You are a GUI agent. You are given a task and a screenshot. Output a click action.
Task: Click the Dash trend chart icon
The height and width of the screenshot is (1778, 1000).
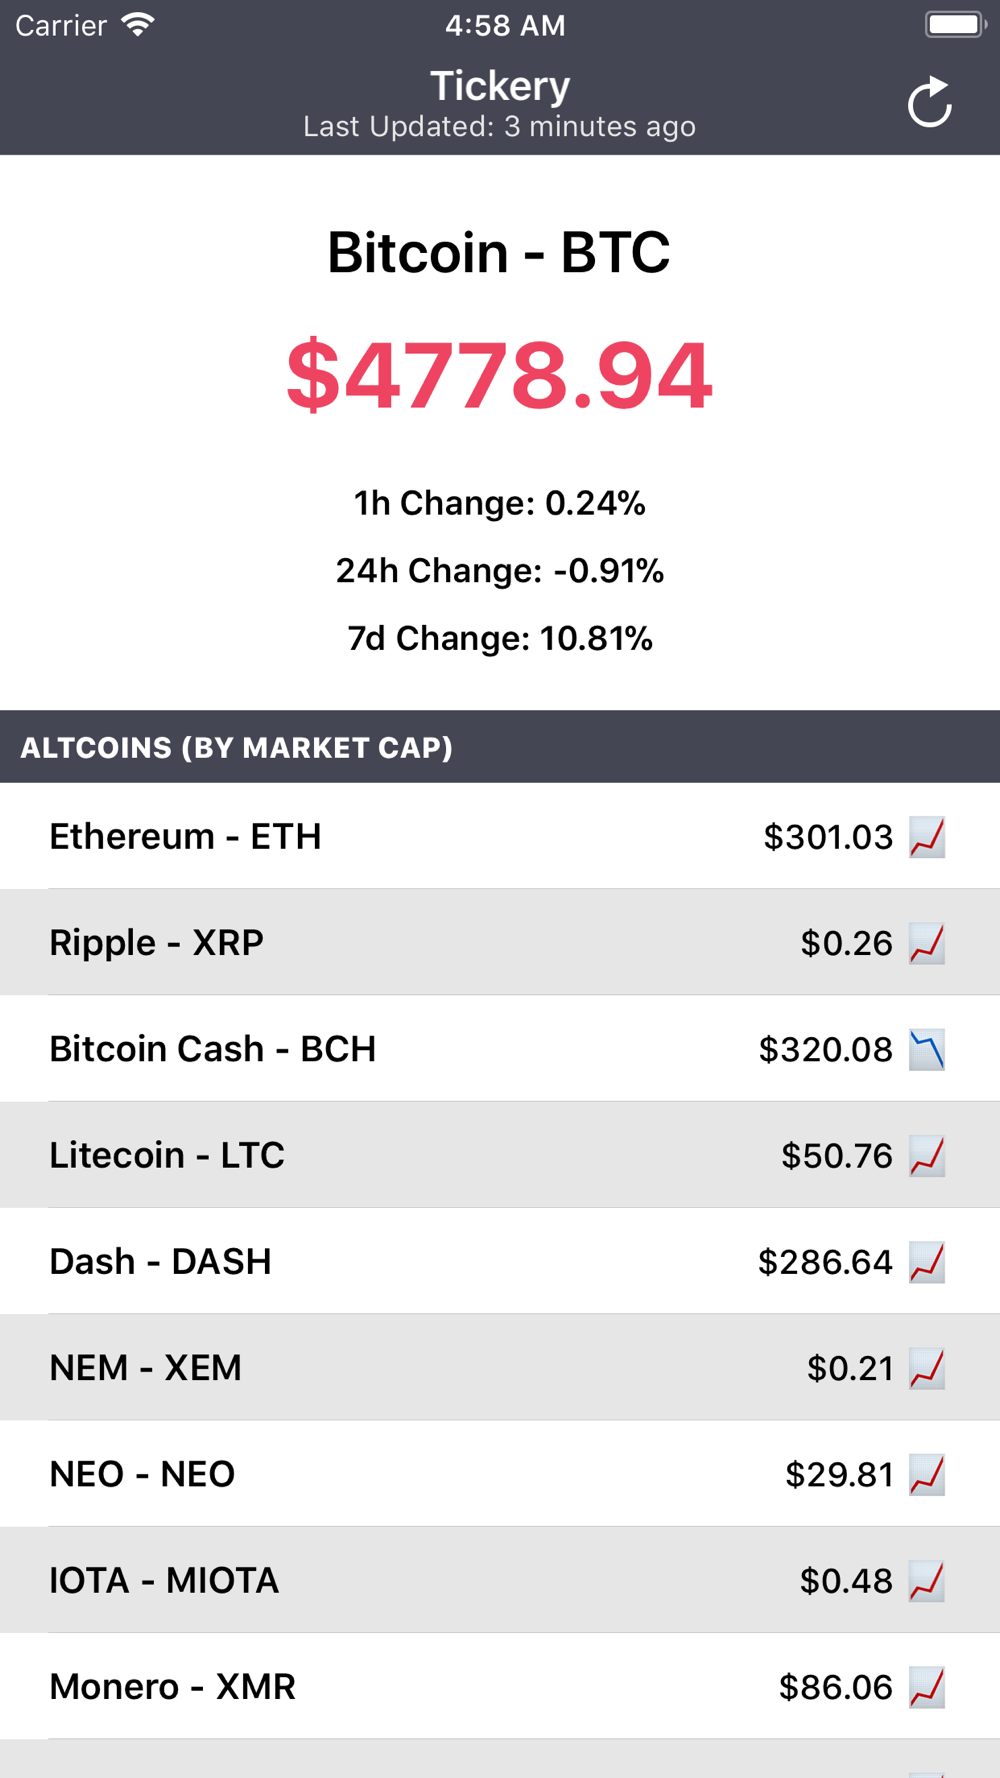pos(927,1262)
